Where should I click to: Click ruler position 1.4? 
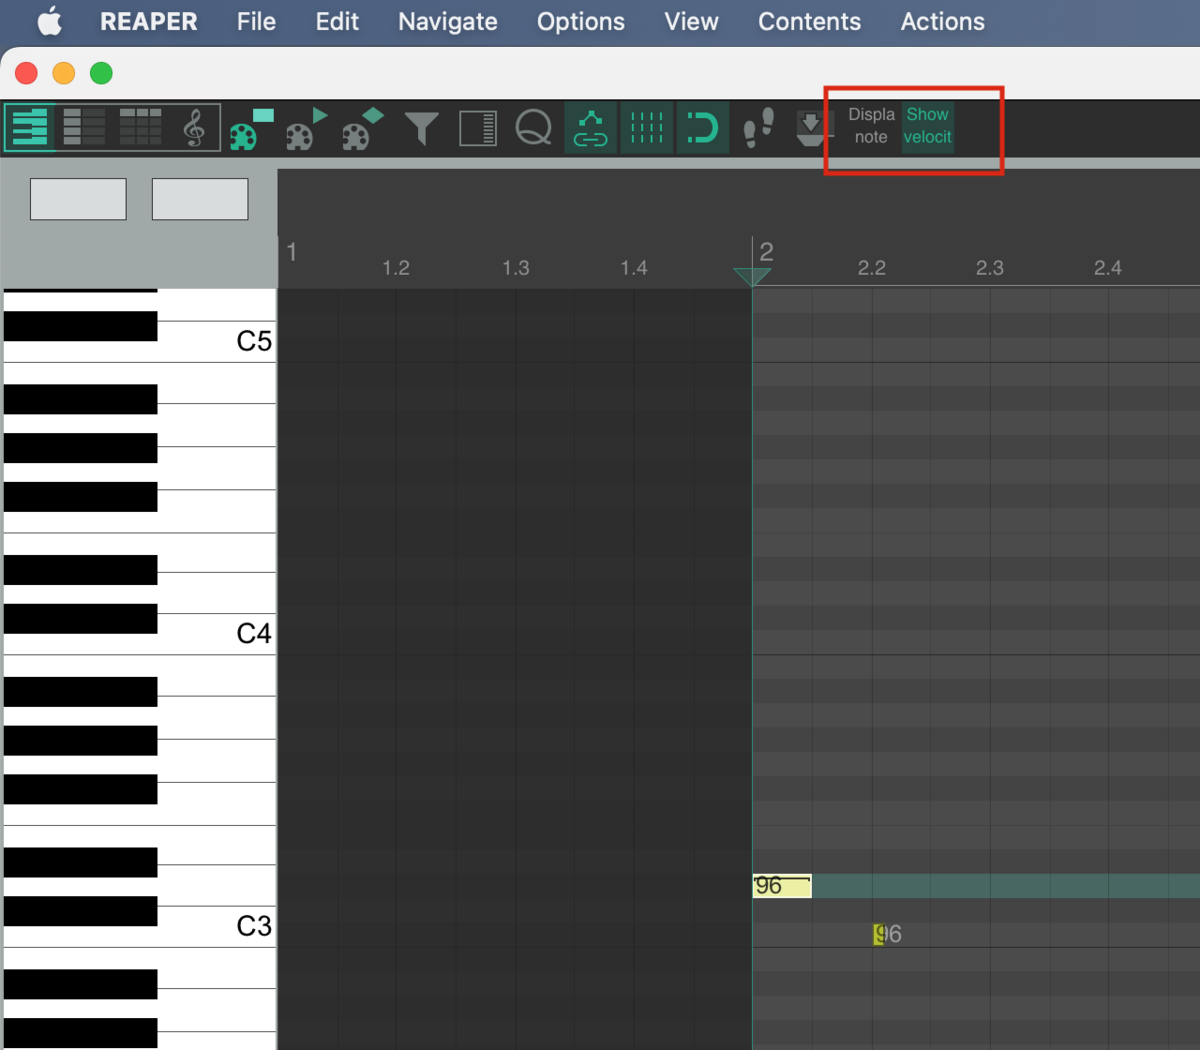point(634,268)
